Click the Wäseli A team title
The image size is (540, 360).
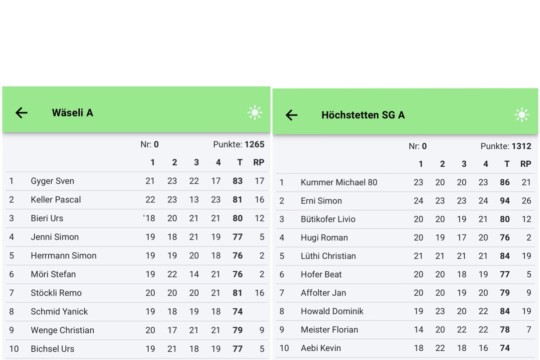(72, 113)
